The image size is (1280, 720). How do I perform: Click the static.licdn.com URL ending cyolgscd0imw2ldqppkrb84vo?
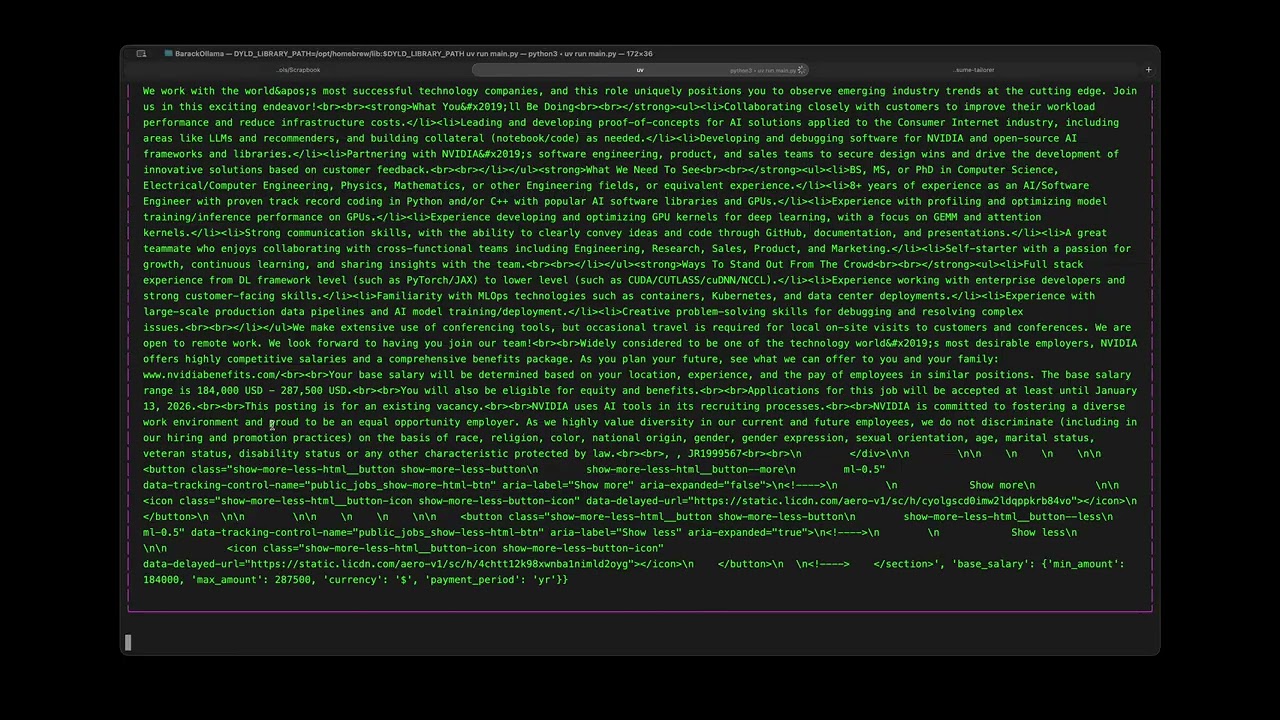point(883,501)
